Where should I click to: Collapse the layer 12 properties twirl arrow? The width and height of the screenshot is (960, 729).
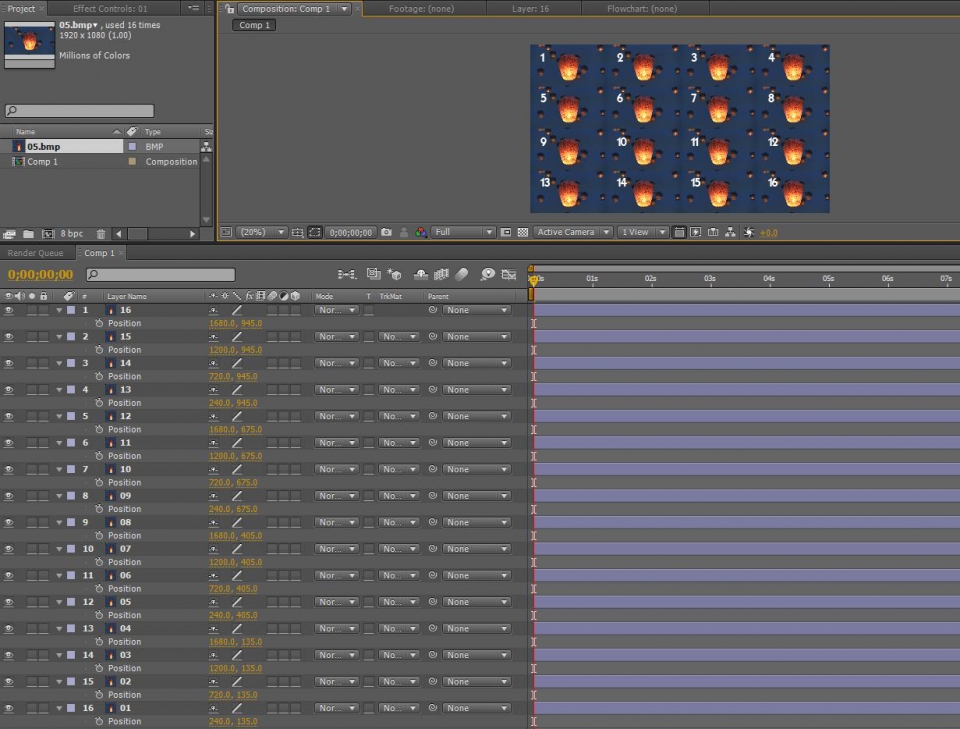click(59, 416)
